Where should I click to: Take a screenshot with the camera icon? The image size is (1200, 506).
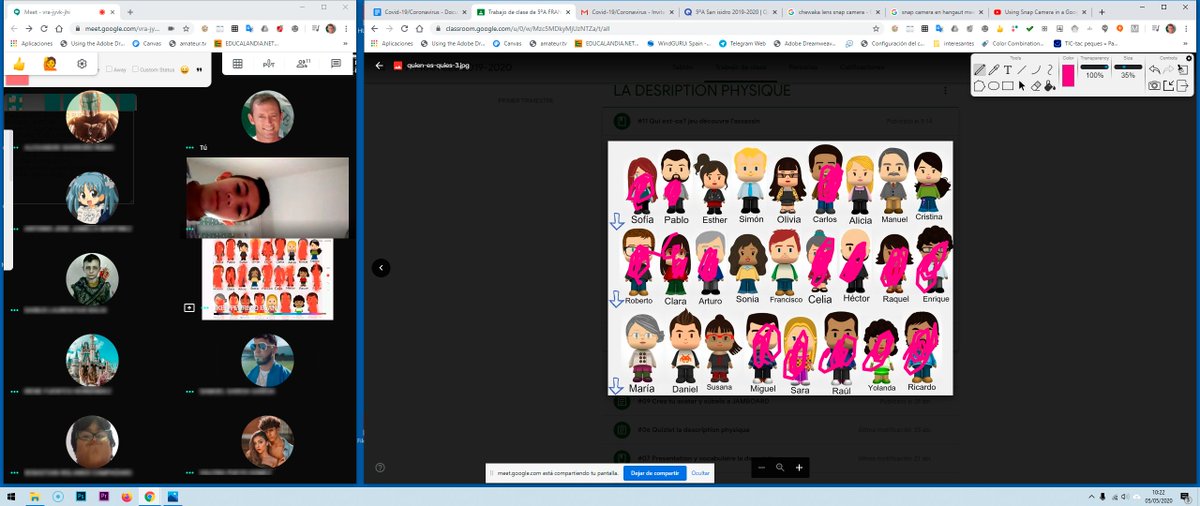[x=1155, y=86]
